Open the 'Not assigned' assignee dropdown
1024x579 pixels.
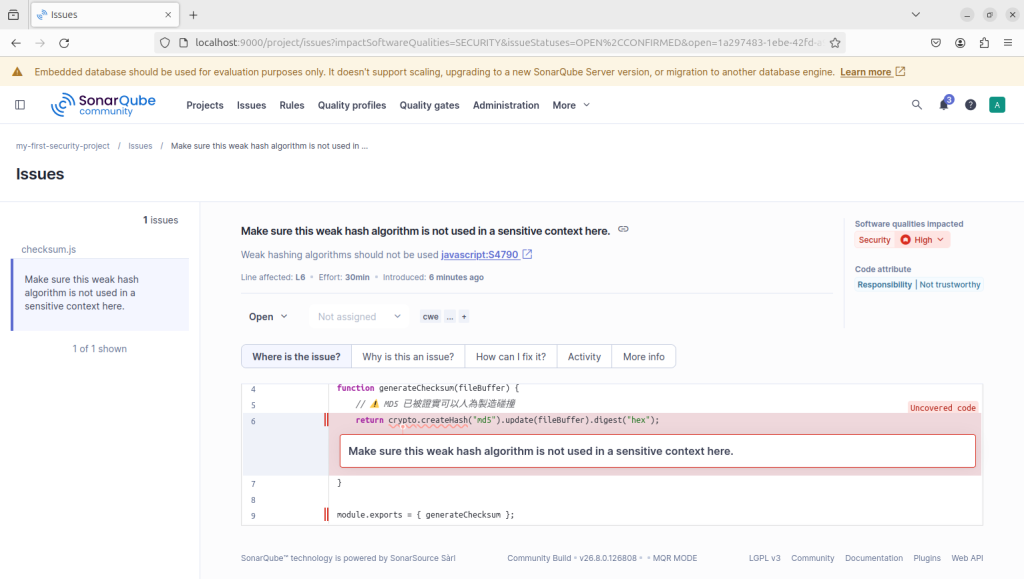(x=359, y=317)
